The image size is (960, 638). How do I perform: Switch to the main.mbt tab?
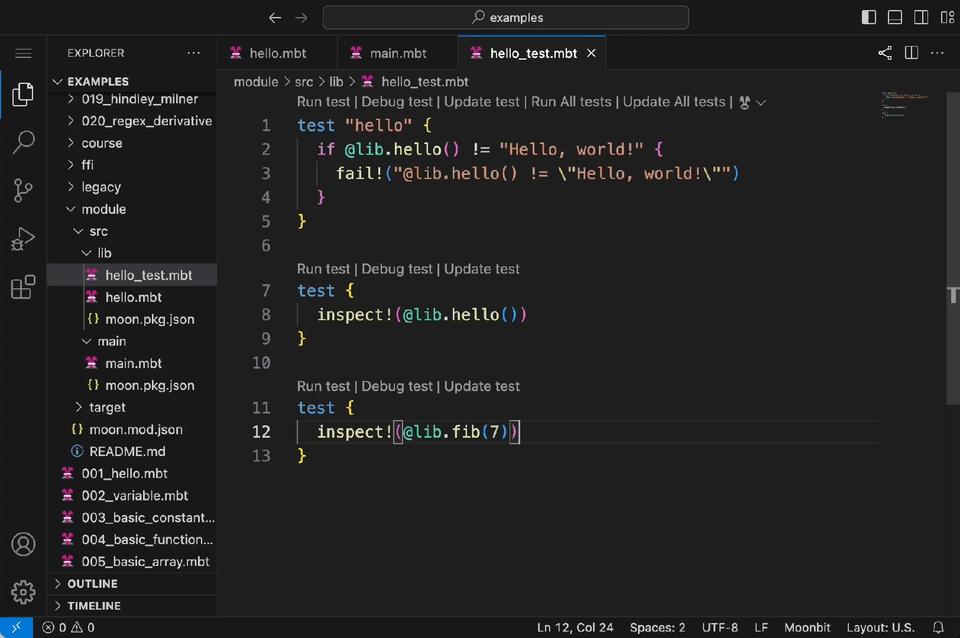pyautogui.click(x=399, y=53)
